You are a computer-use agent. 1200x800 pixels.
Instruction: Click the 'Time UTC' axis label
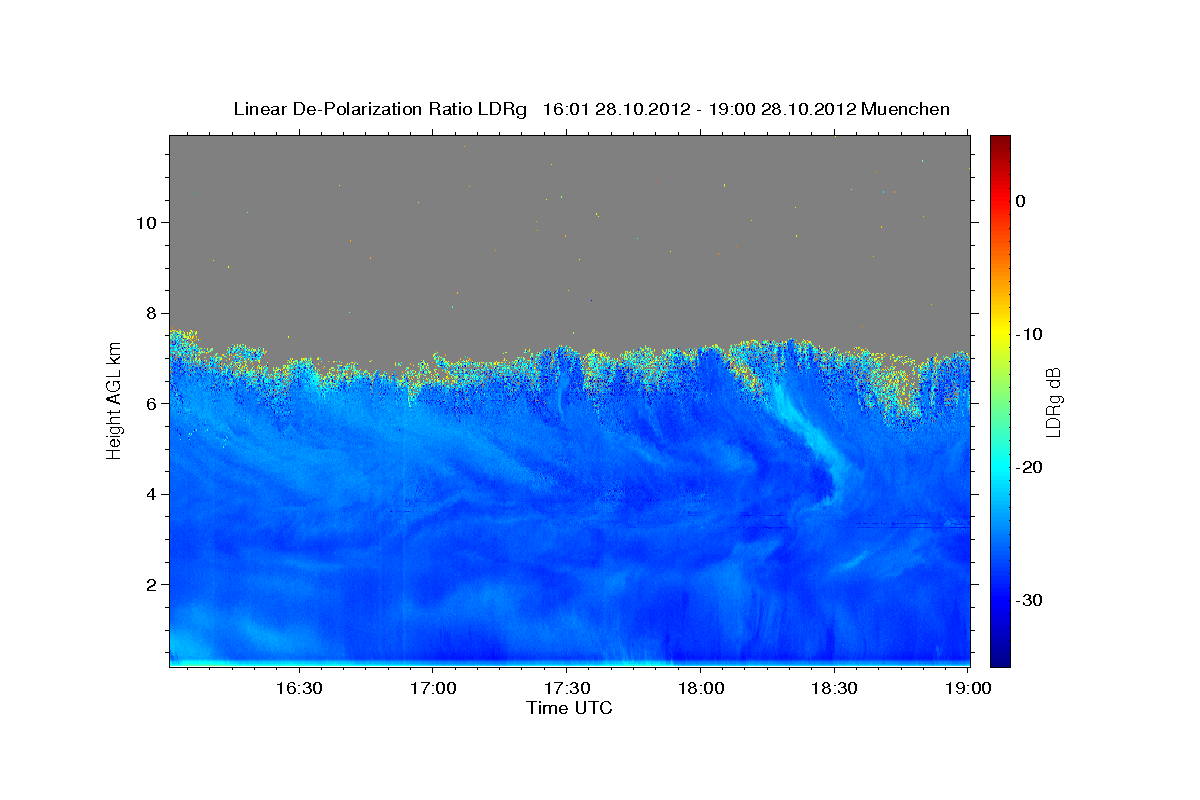[569, 708]
